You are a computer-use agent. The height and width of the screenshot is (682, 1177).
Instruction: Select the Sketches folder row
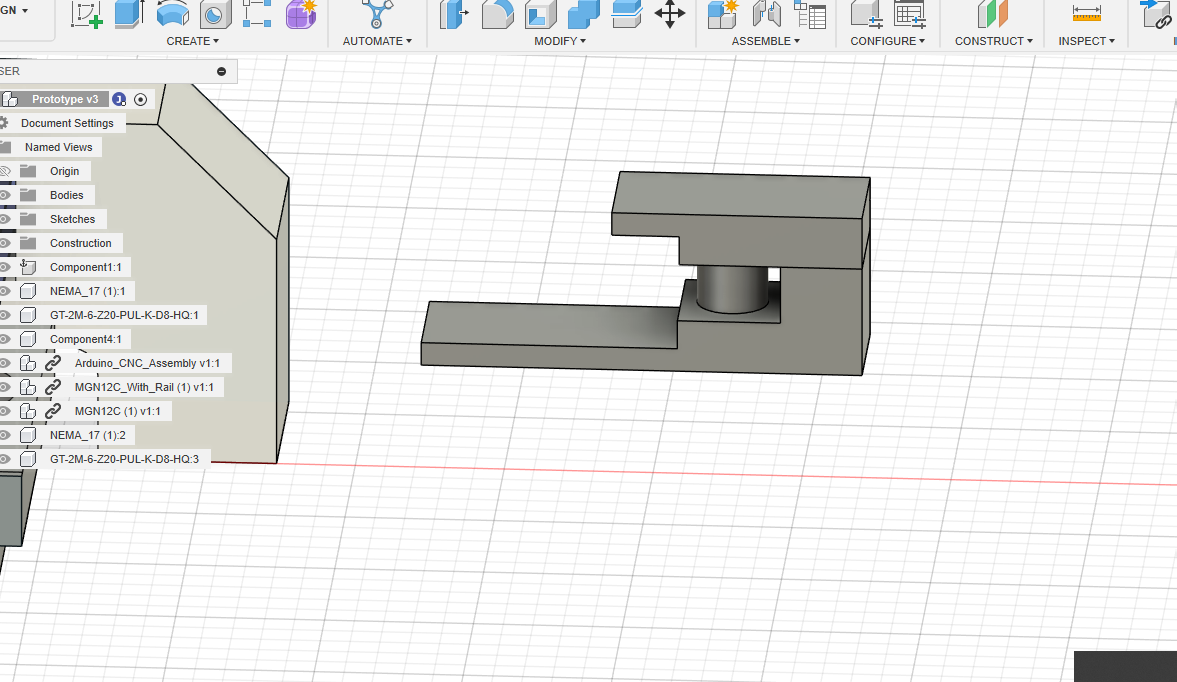point(72,219)
